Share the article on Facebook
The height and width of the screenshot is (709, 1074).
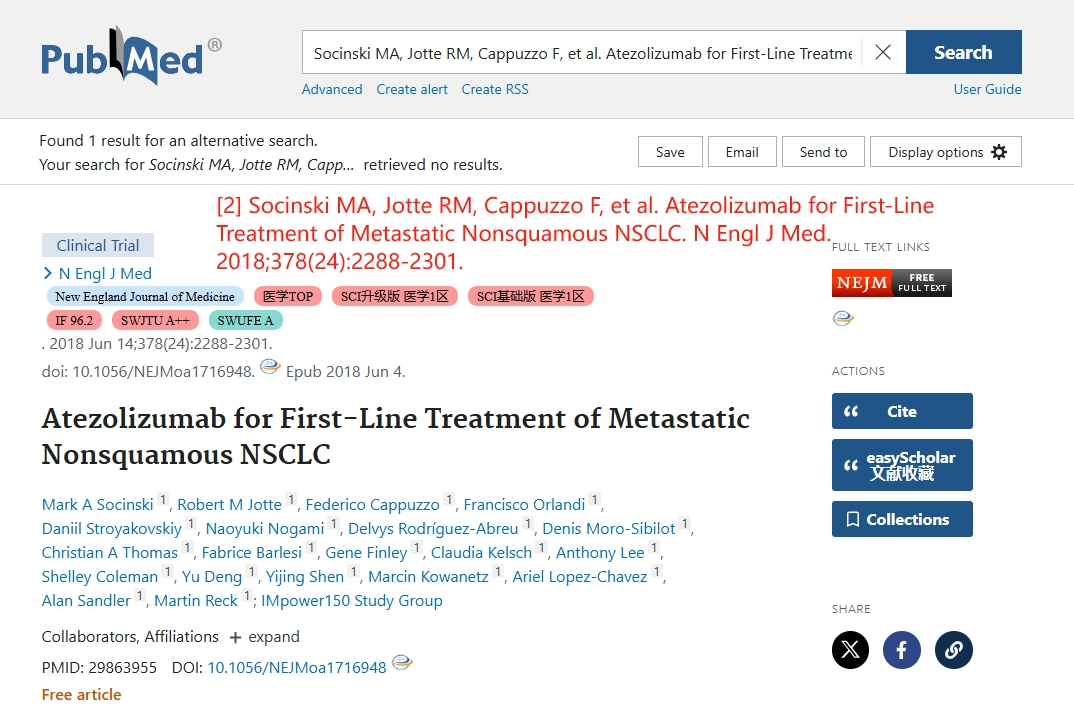901,649
